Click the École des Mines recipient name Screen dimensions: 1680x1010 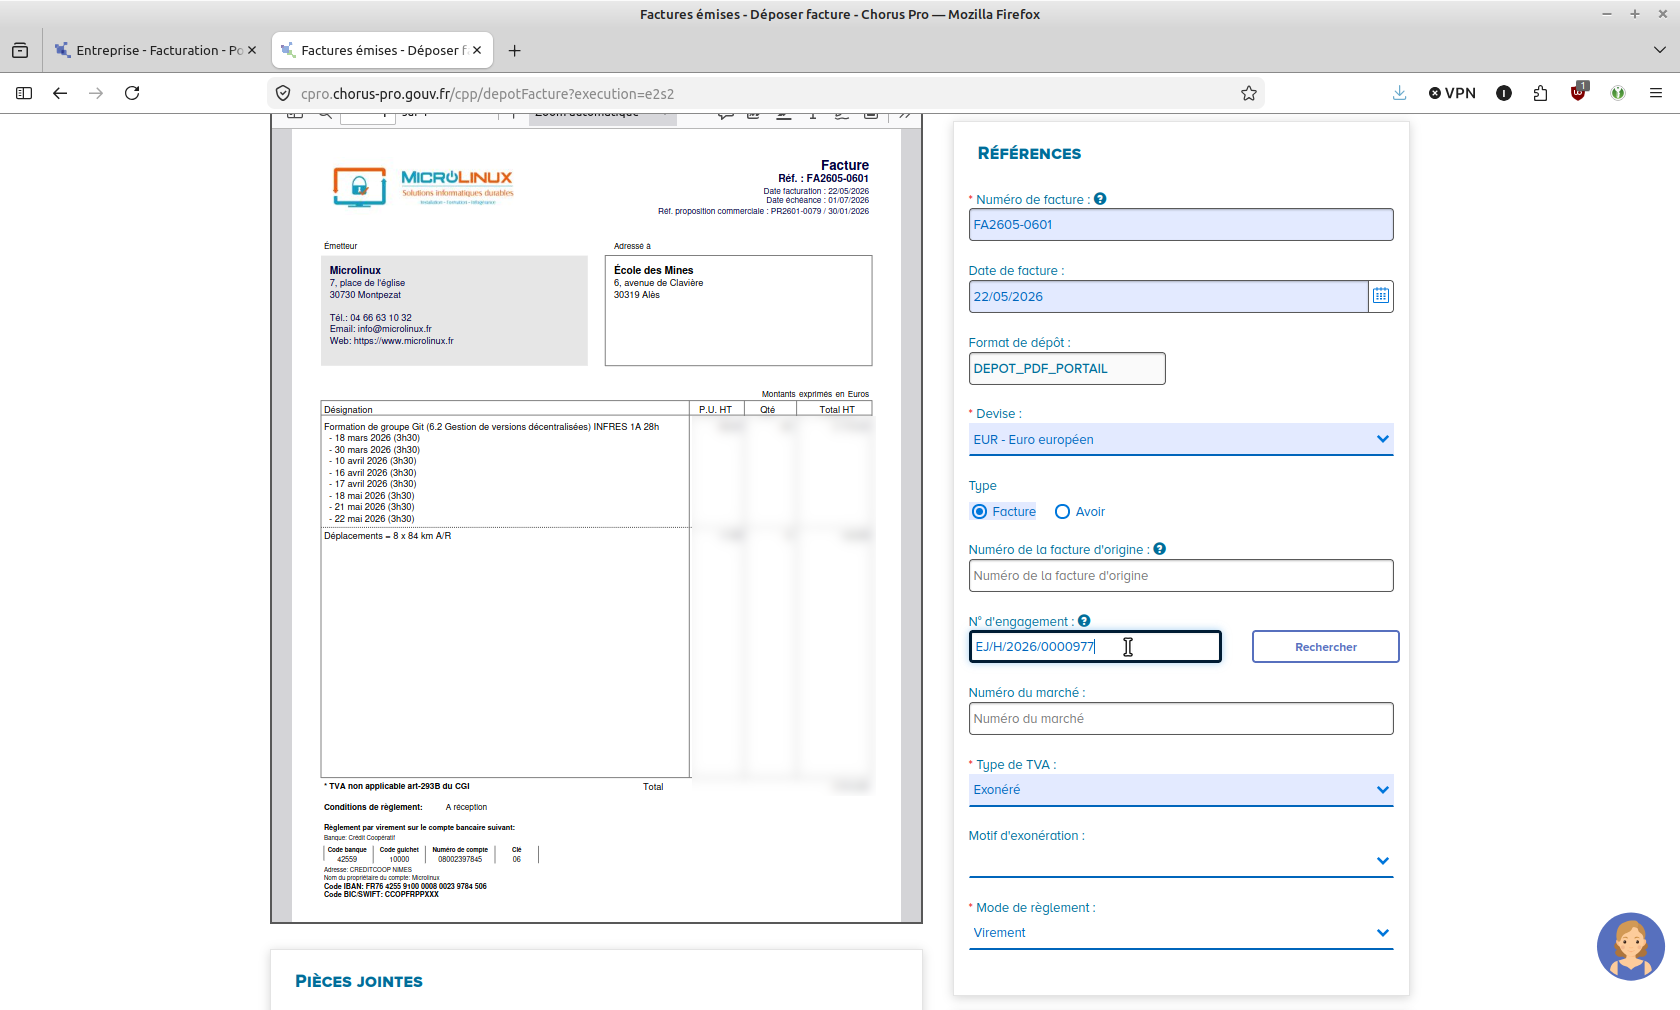coord(653,270)
